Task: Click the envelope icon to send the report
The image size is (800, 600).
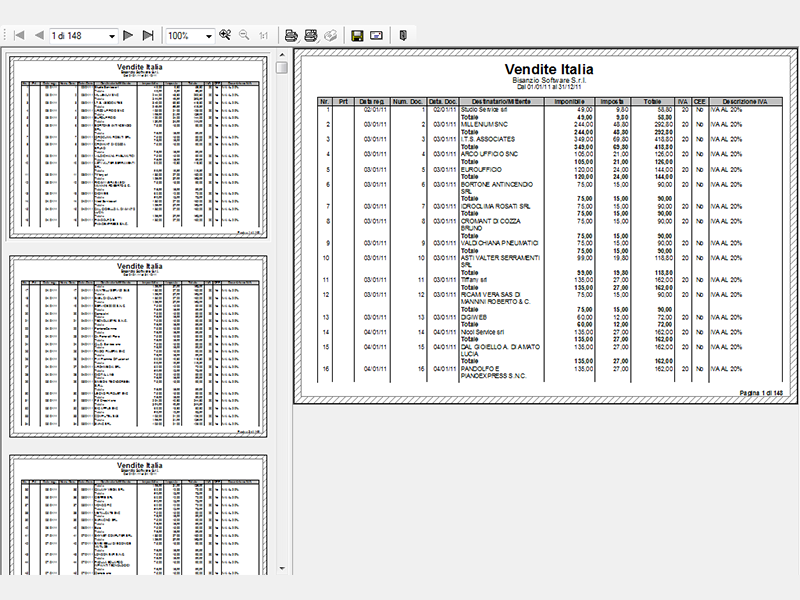Action: point(377,35)
